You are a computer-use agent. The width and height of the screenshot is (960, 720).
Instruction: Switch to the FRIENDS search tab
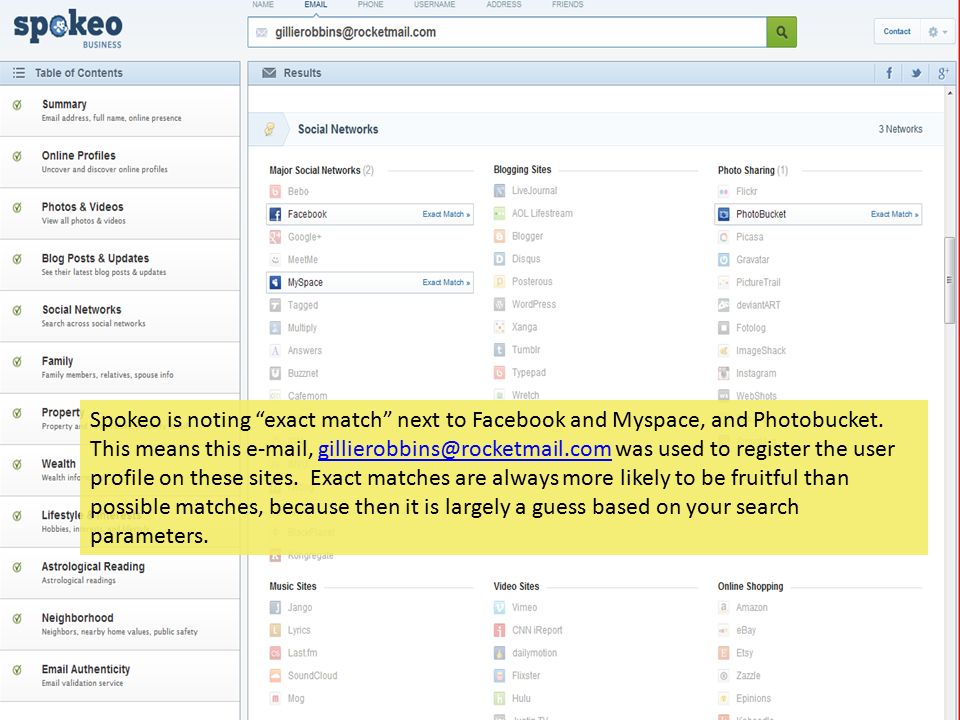click(x=568, y=4)
